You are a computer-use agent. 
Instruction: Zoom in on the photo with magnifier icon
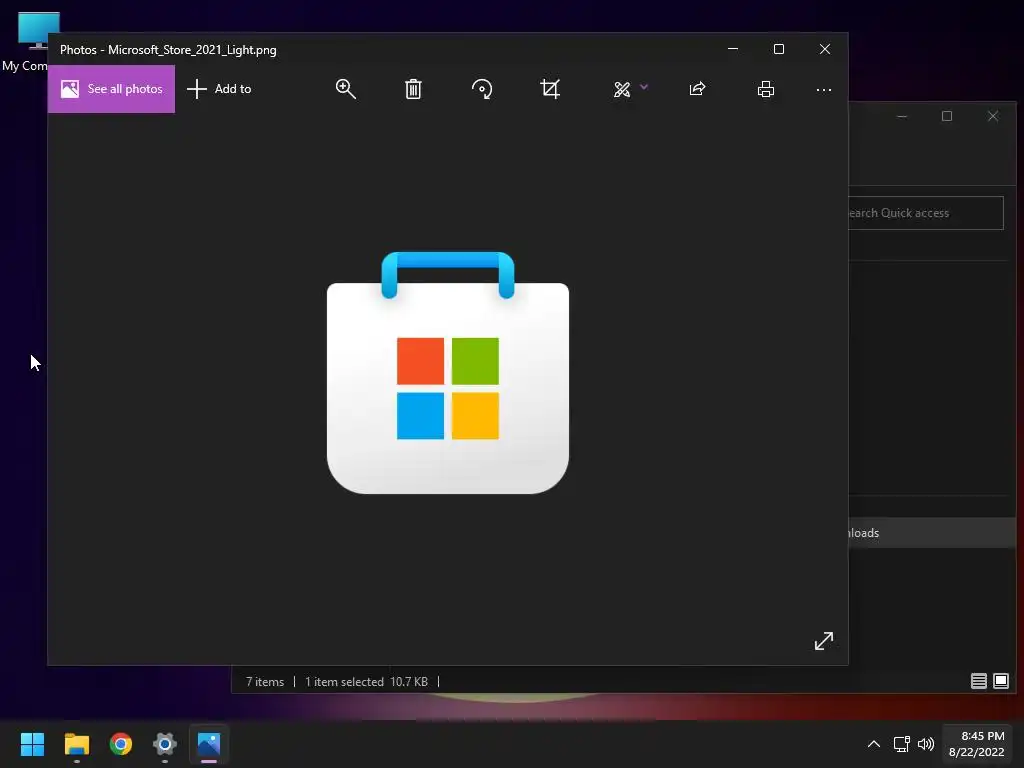point(345,89)
